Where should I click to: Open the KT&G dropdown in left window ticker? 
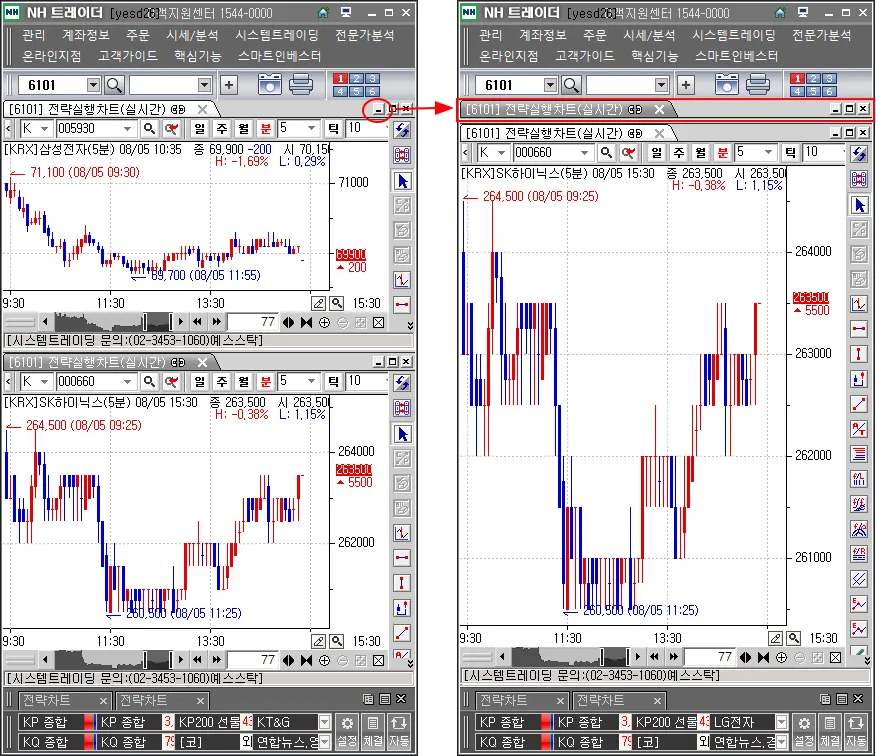pyautogui.click(x=324, y=722)
